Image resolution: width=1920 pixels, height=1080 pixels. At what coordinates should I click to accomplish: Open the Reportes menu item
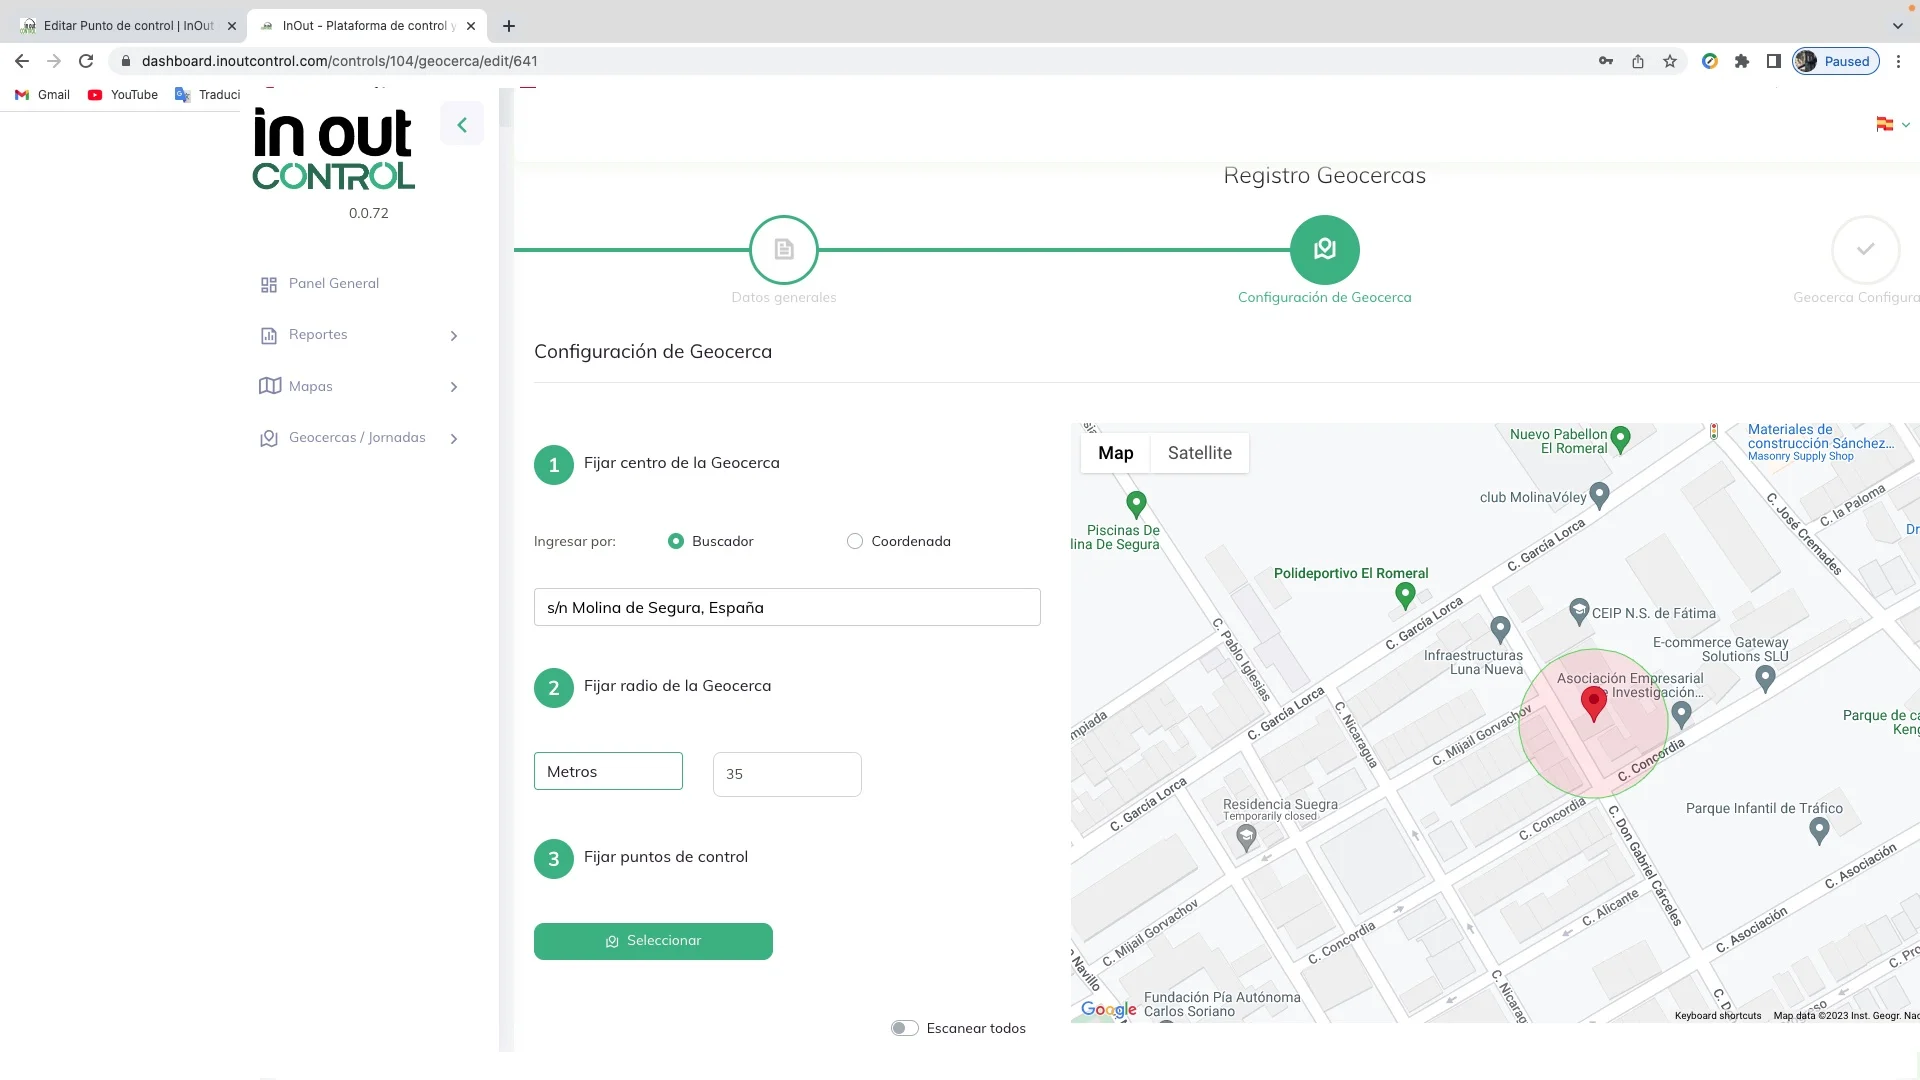(x=318, y=335)
